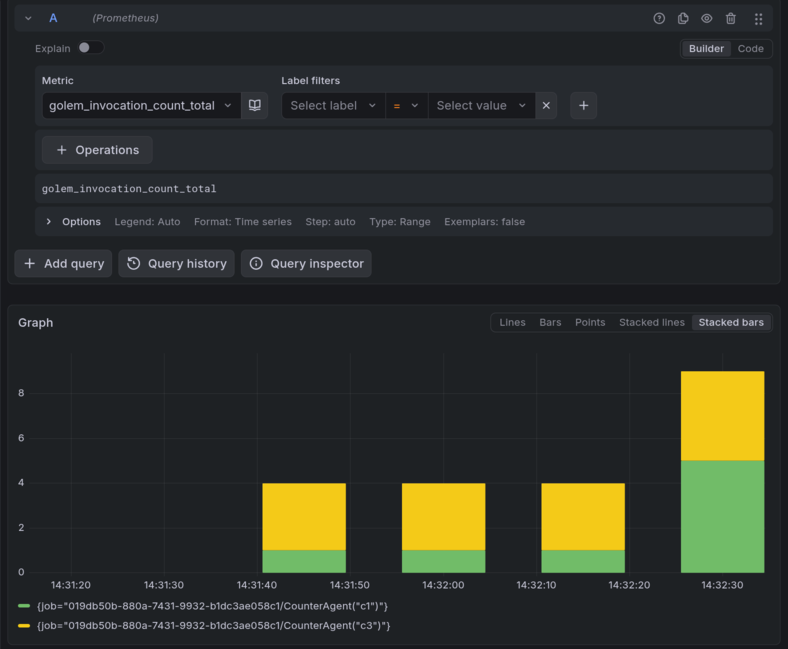Click the yellow CounterAgent c3 legend swatch
The image size is (788, 649).
pos(24,626)
